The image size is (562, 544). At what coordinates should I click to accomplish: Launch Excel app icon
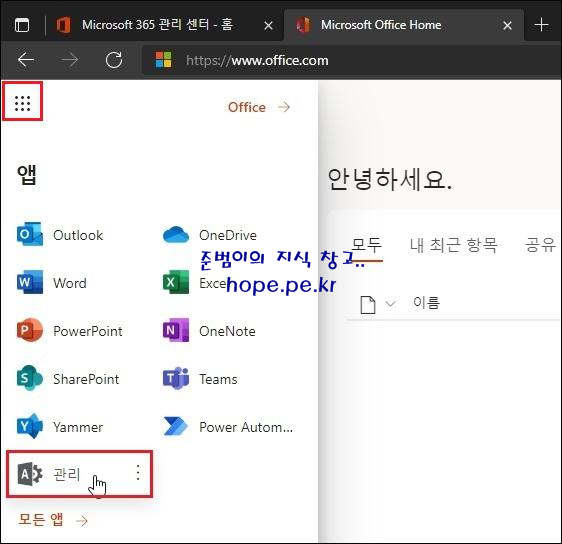(176, 282)
